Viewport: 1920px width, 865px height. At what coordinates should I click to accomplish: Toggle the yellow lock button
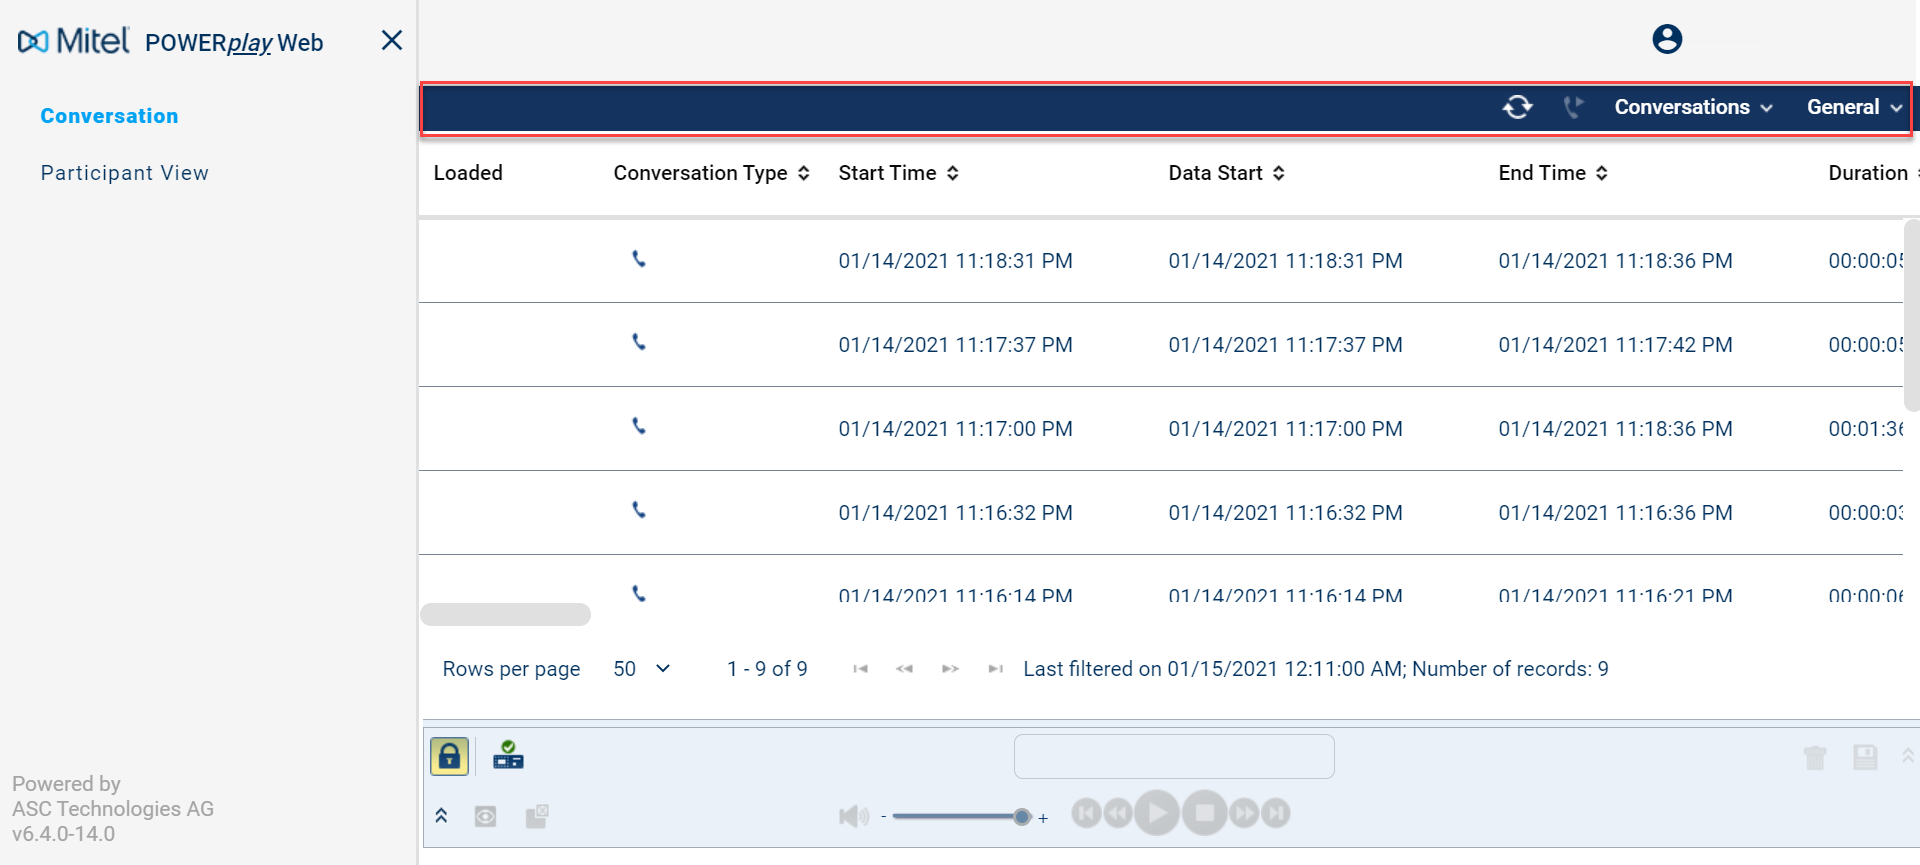point(449,756)
